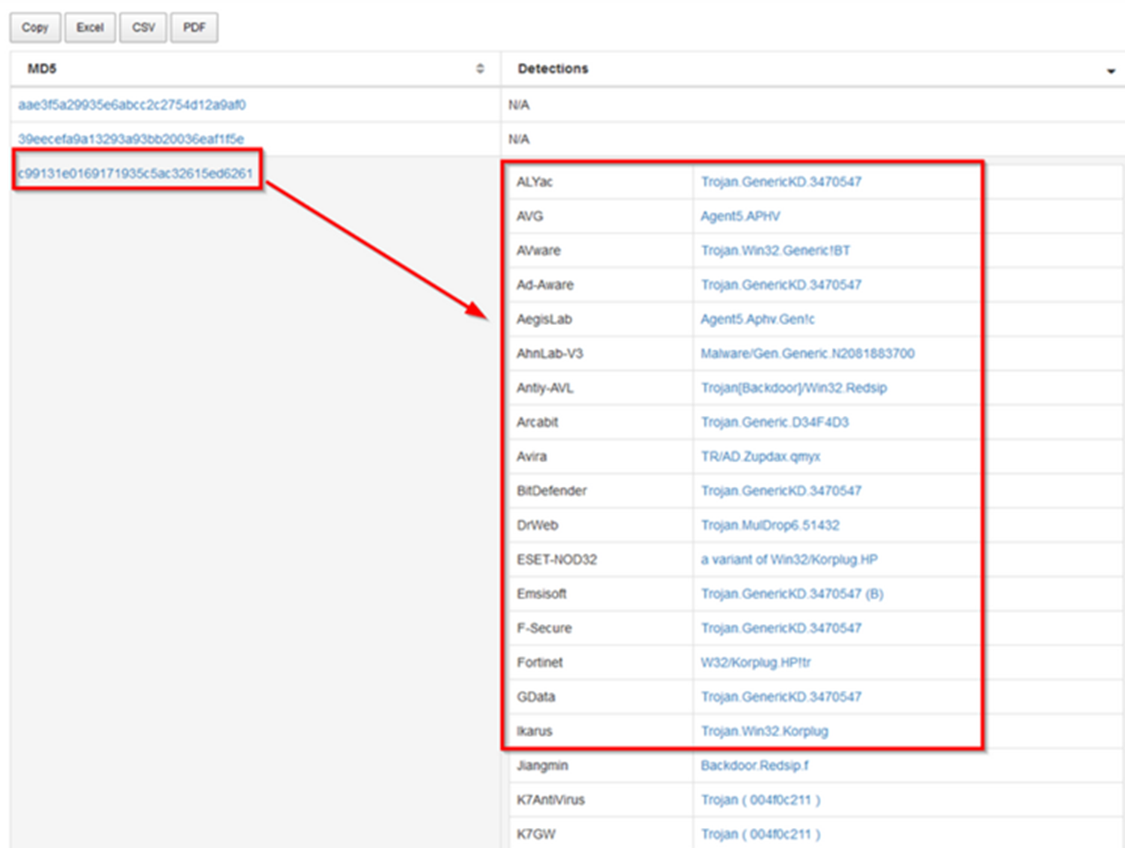Select the Fortinet vendor name cell
This screenshot has width=1125, height=848.
[601, 663]
